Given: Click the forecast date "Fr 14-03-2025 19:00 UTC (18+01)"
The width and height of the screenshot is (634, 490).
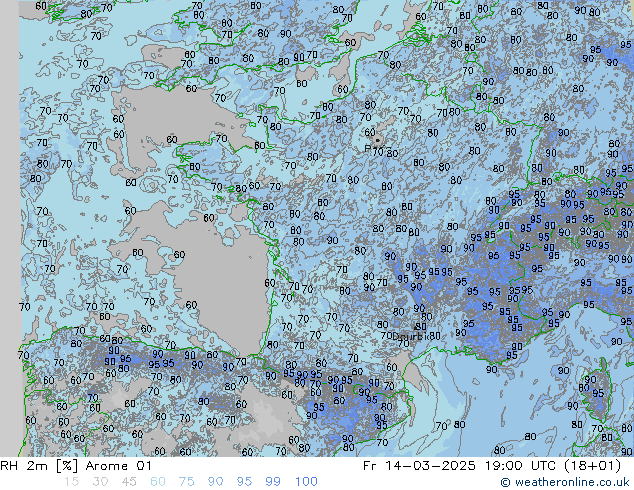Looking at the screenshot, I should coord(492,466).
